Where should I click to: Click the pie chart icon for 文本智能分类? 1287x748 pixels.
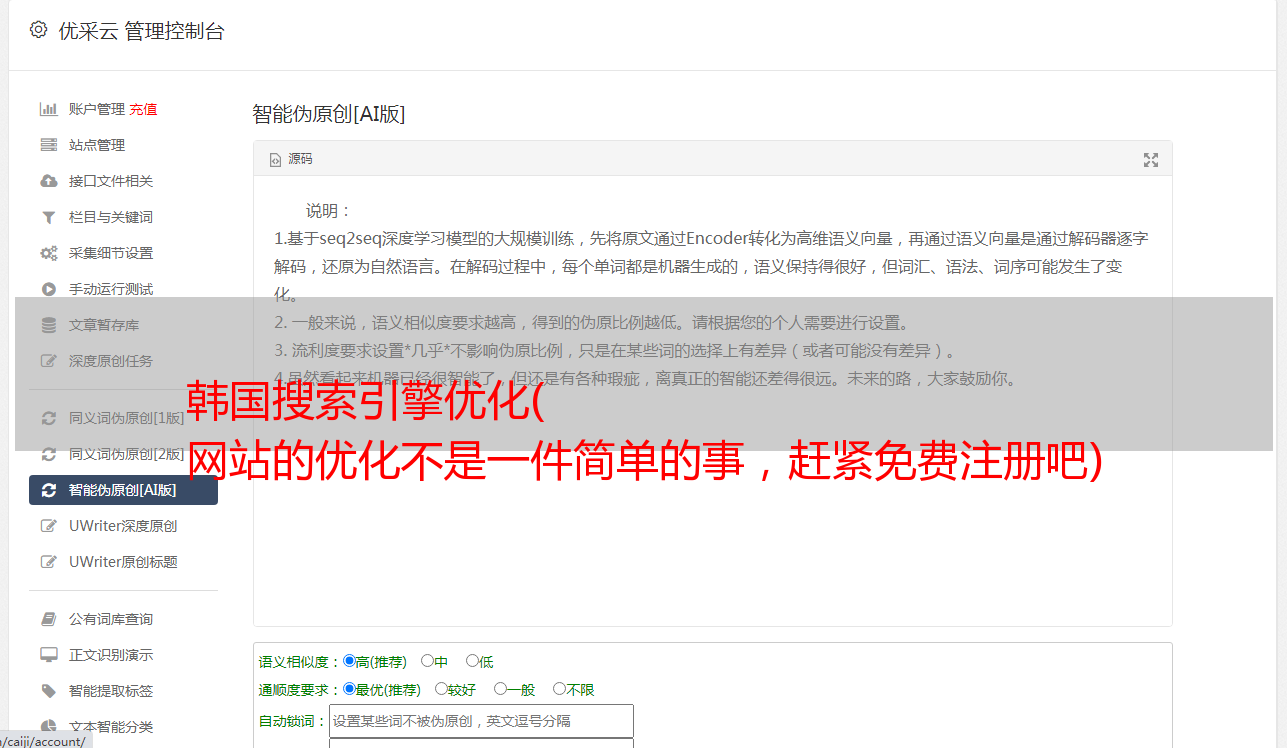[48, 727]
